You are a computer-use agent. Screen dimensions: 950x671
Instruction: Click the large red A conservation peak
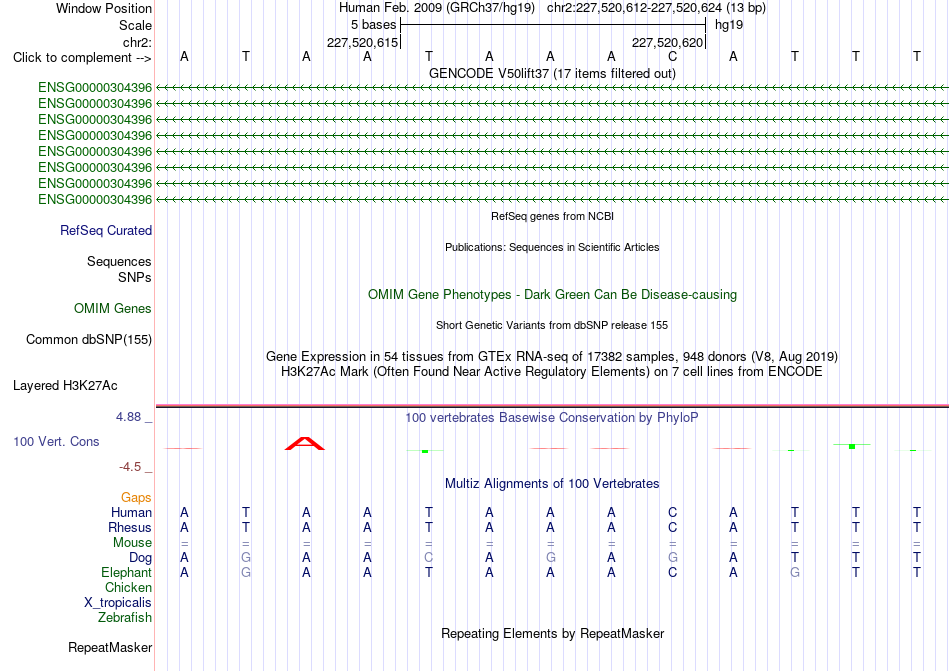305,443
